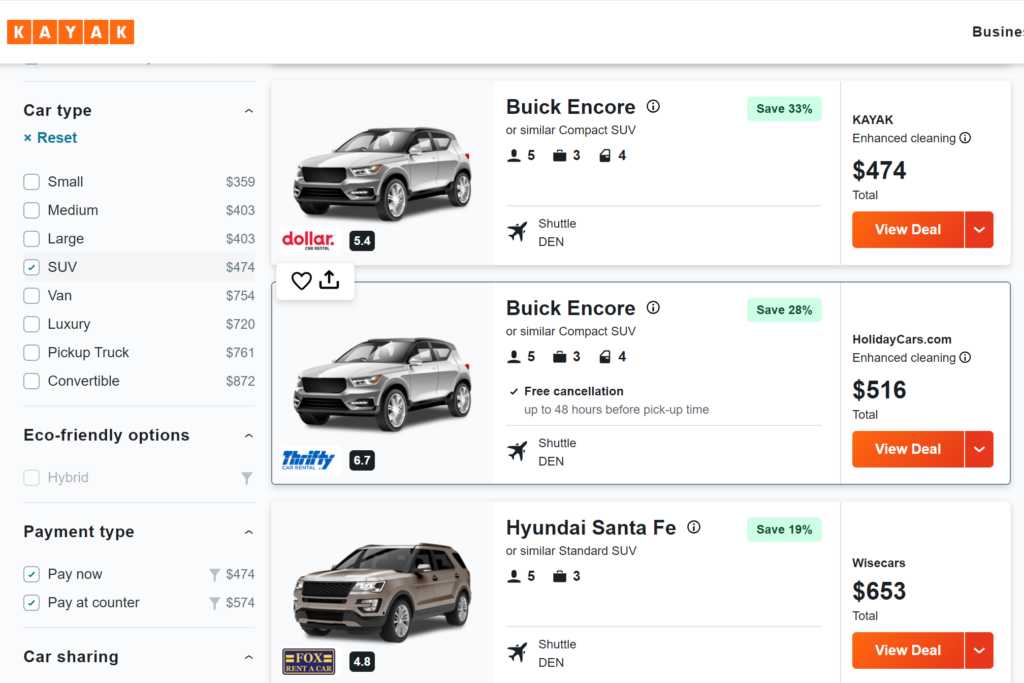Collapse the Eco-friendly options section
The width and height of the screenshot is (1024, 683).
click(249, 436)
